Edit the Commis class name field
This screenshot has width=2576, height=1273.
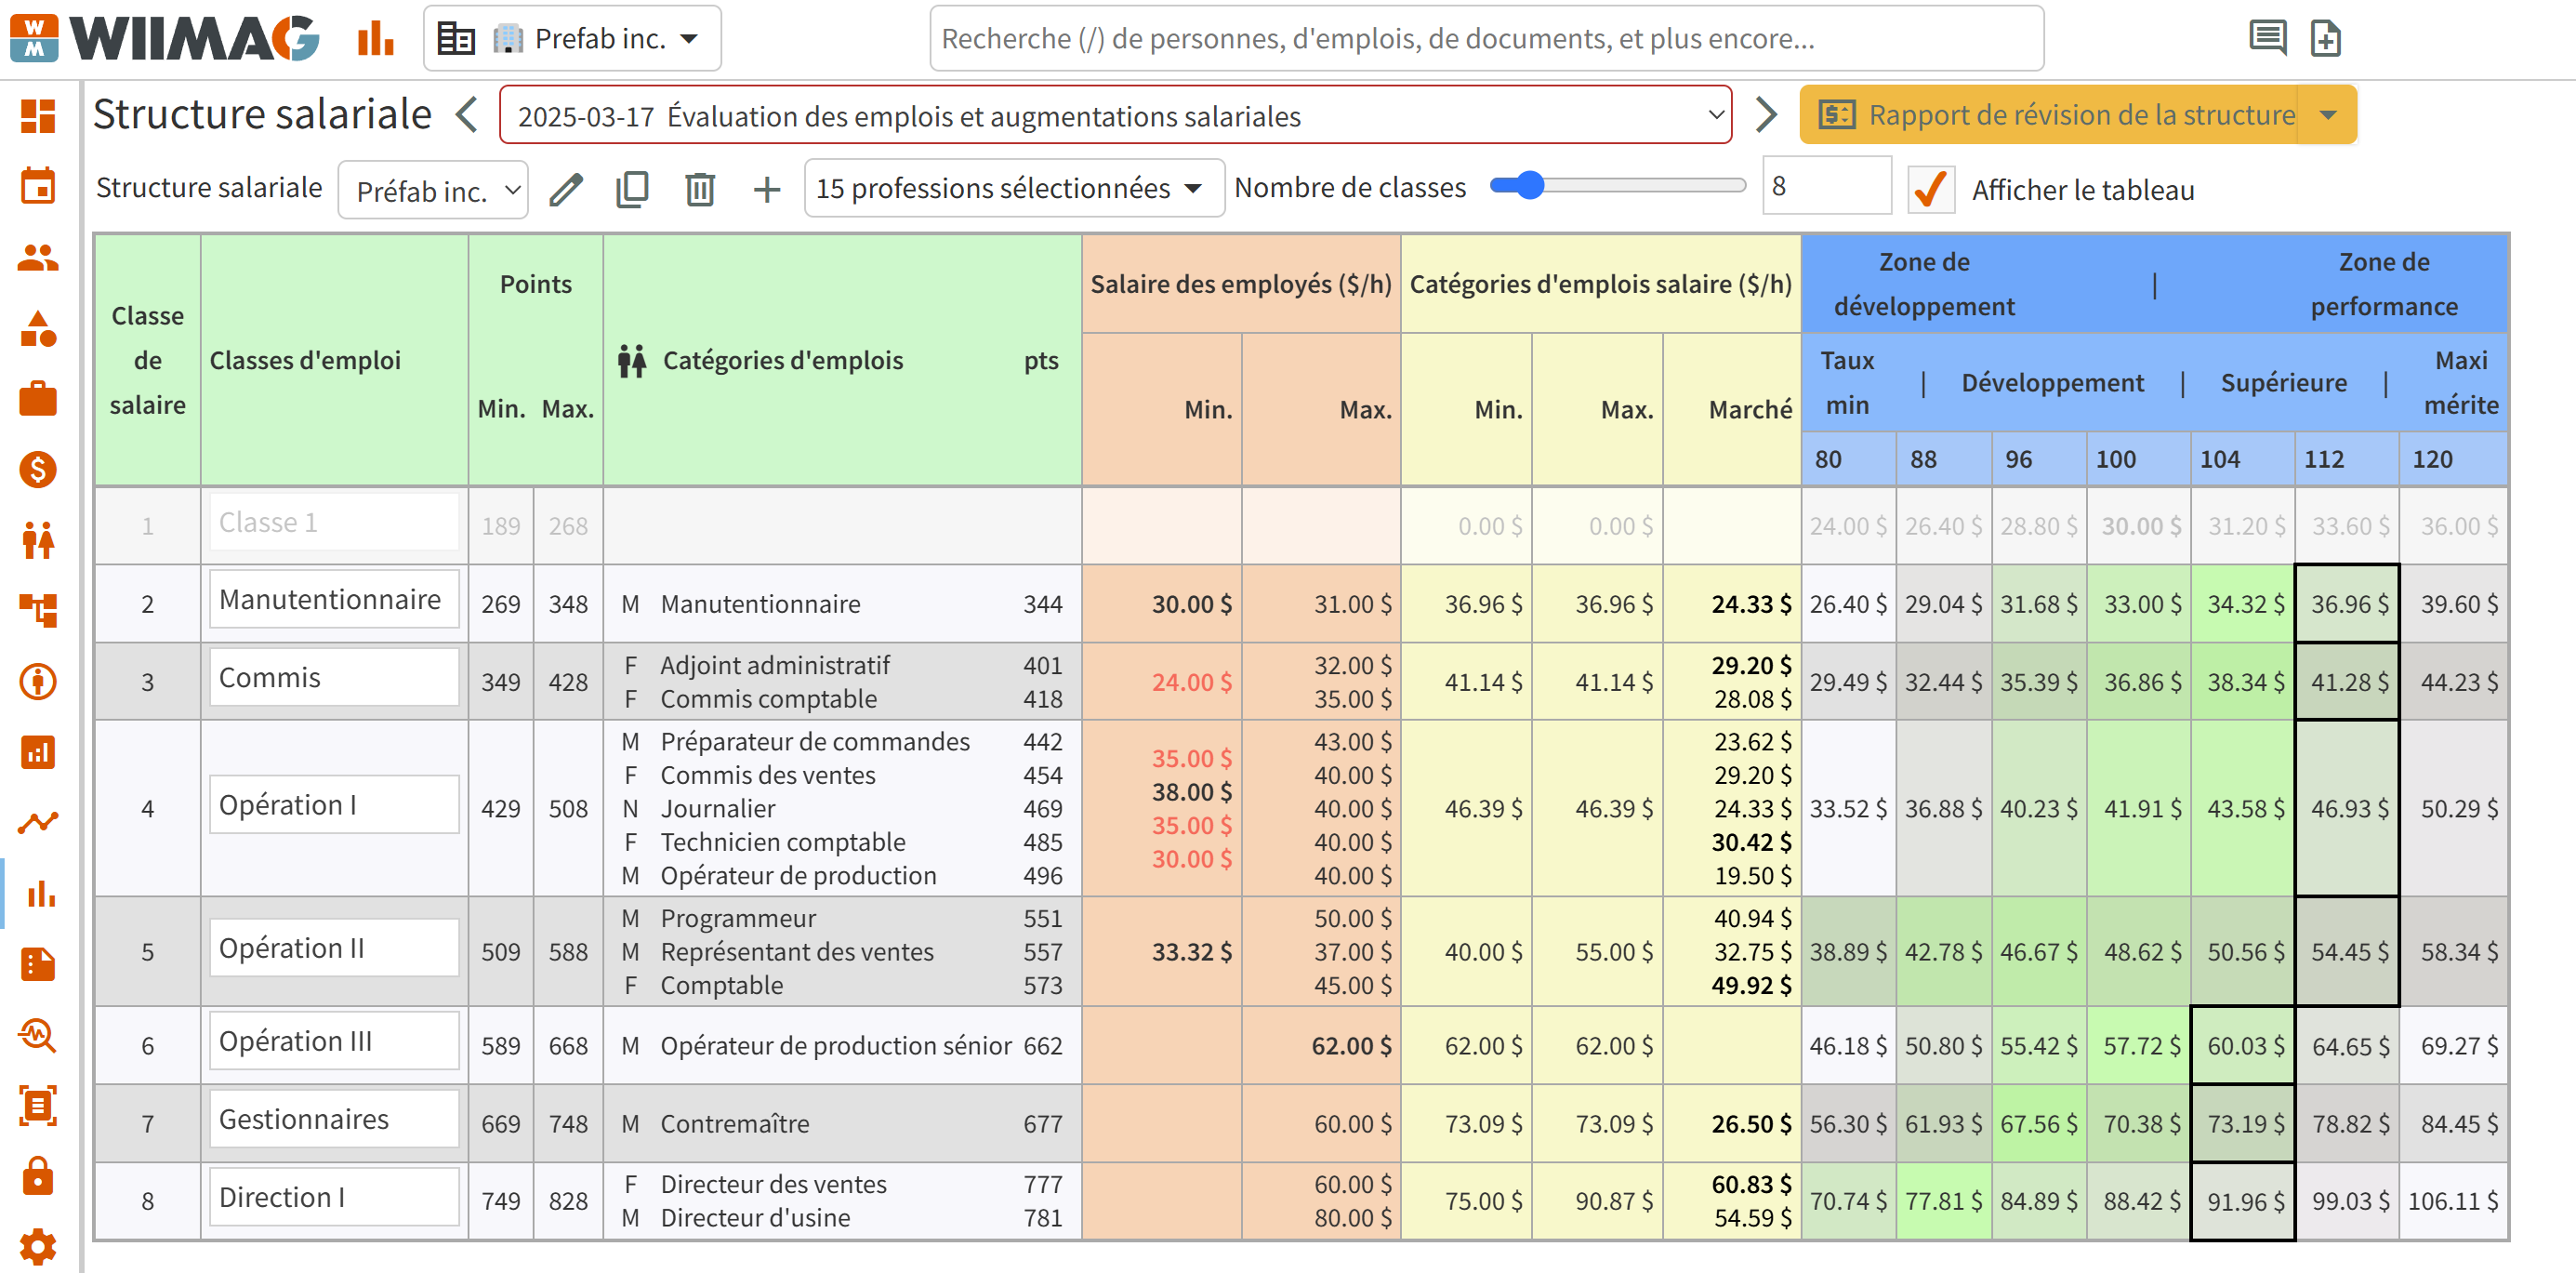point(334,677)
